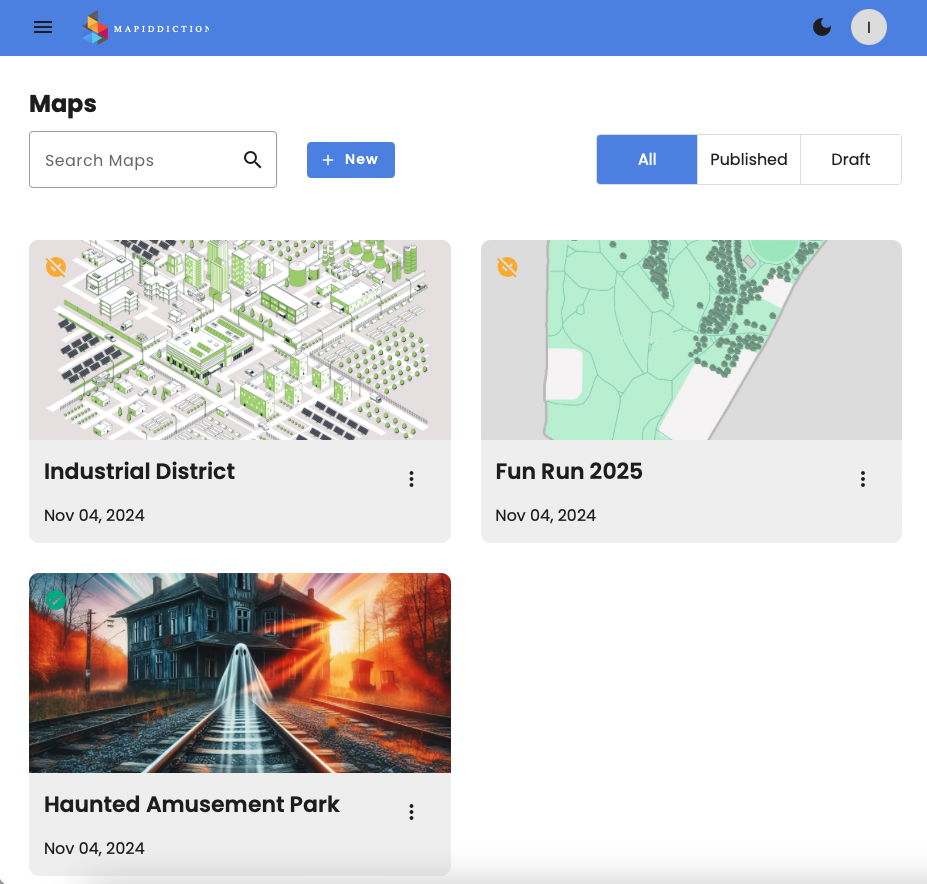Screen dimensions: 927x884
Task: Open options menu for Industrial District
Action: coord(411,479)
